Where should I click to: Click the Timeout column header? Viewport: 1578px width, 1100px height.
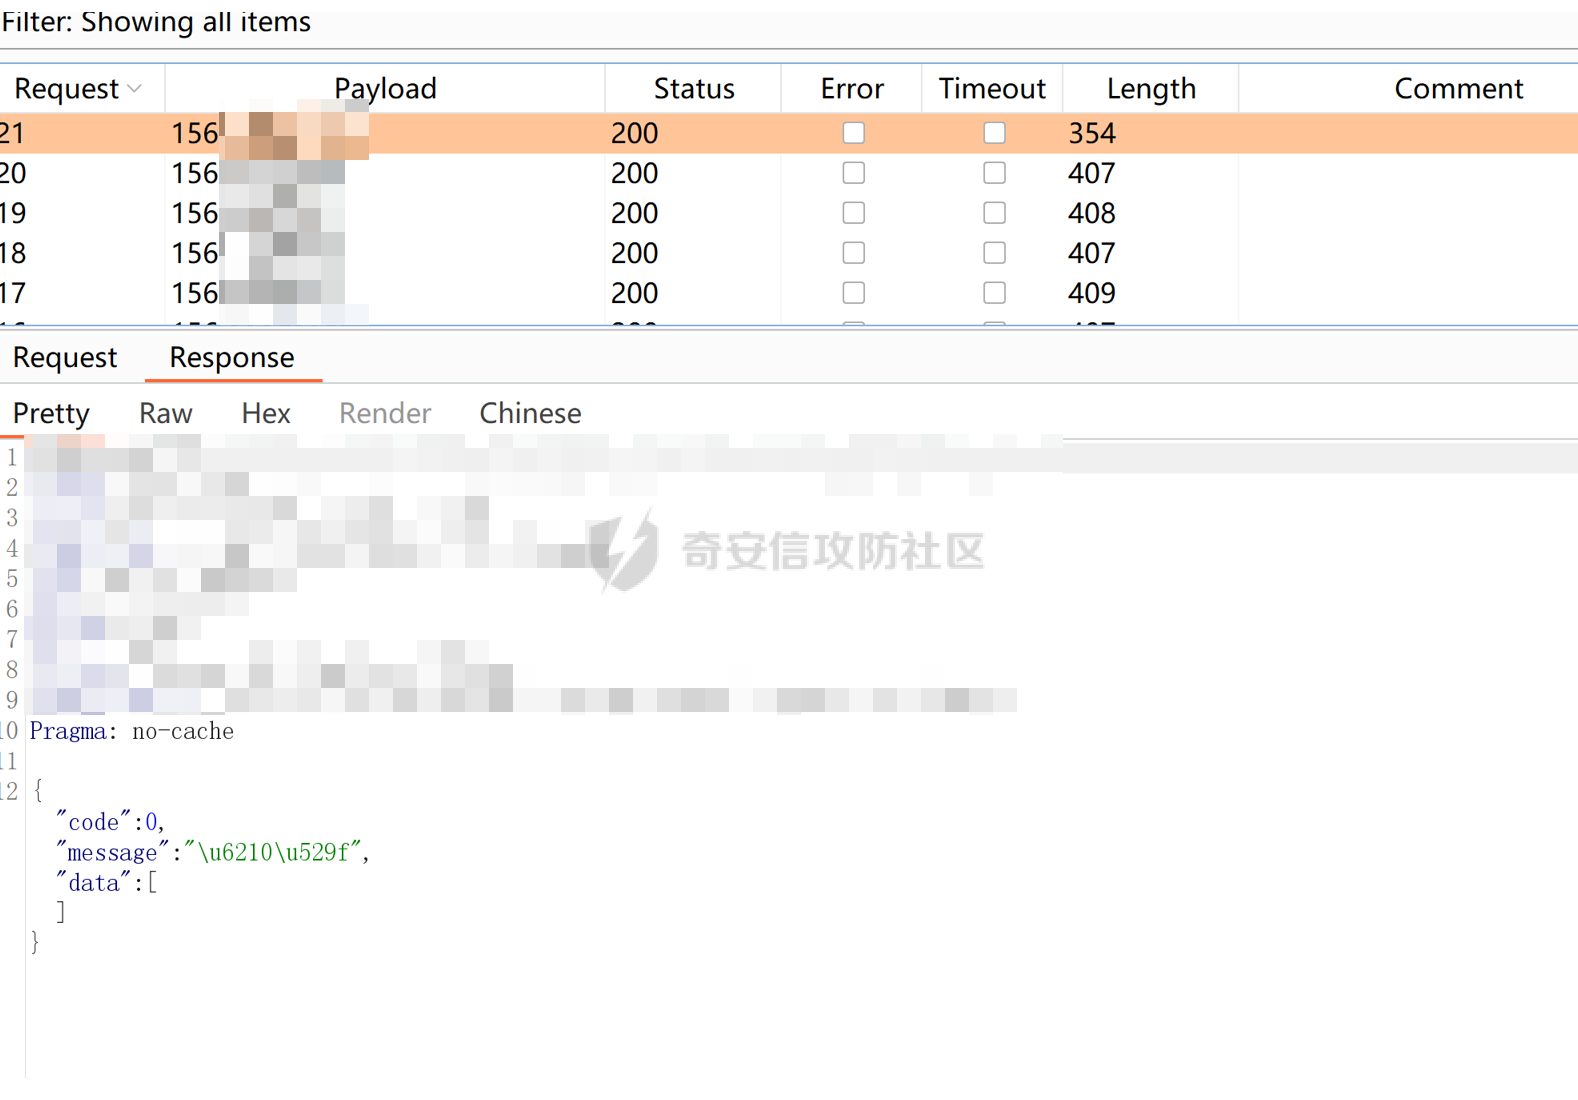991,89
